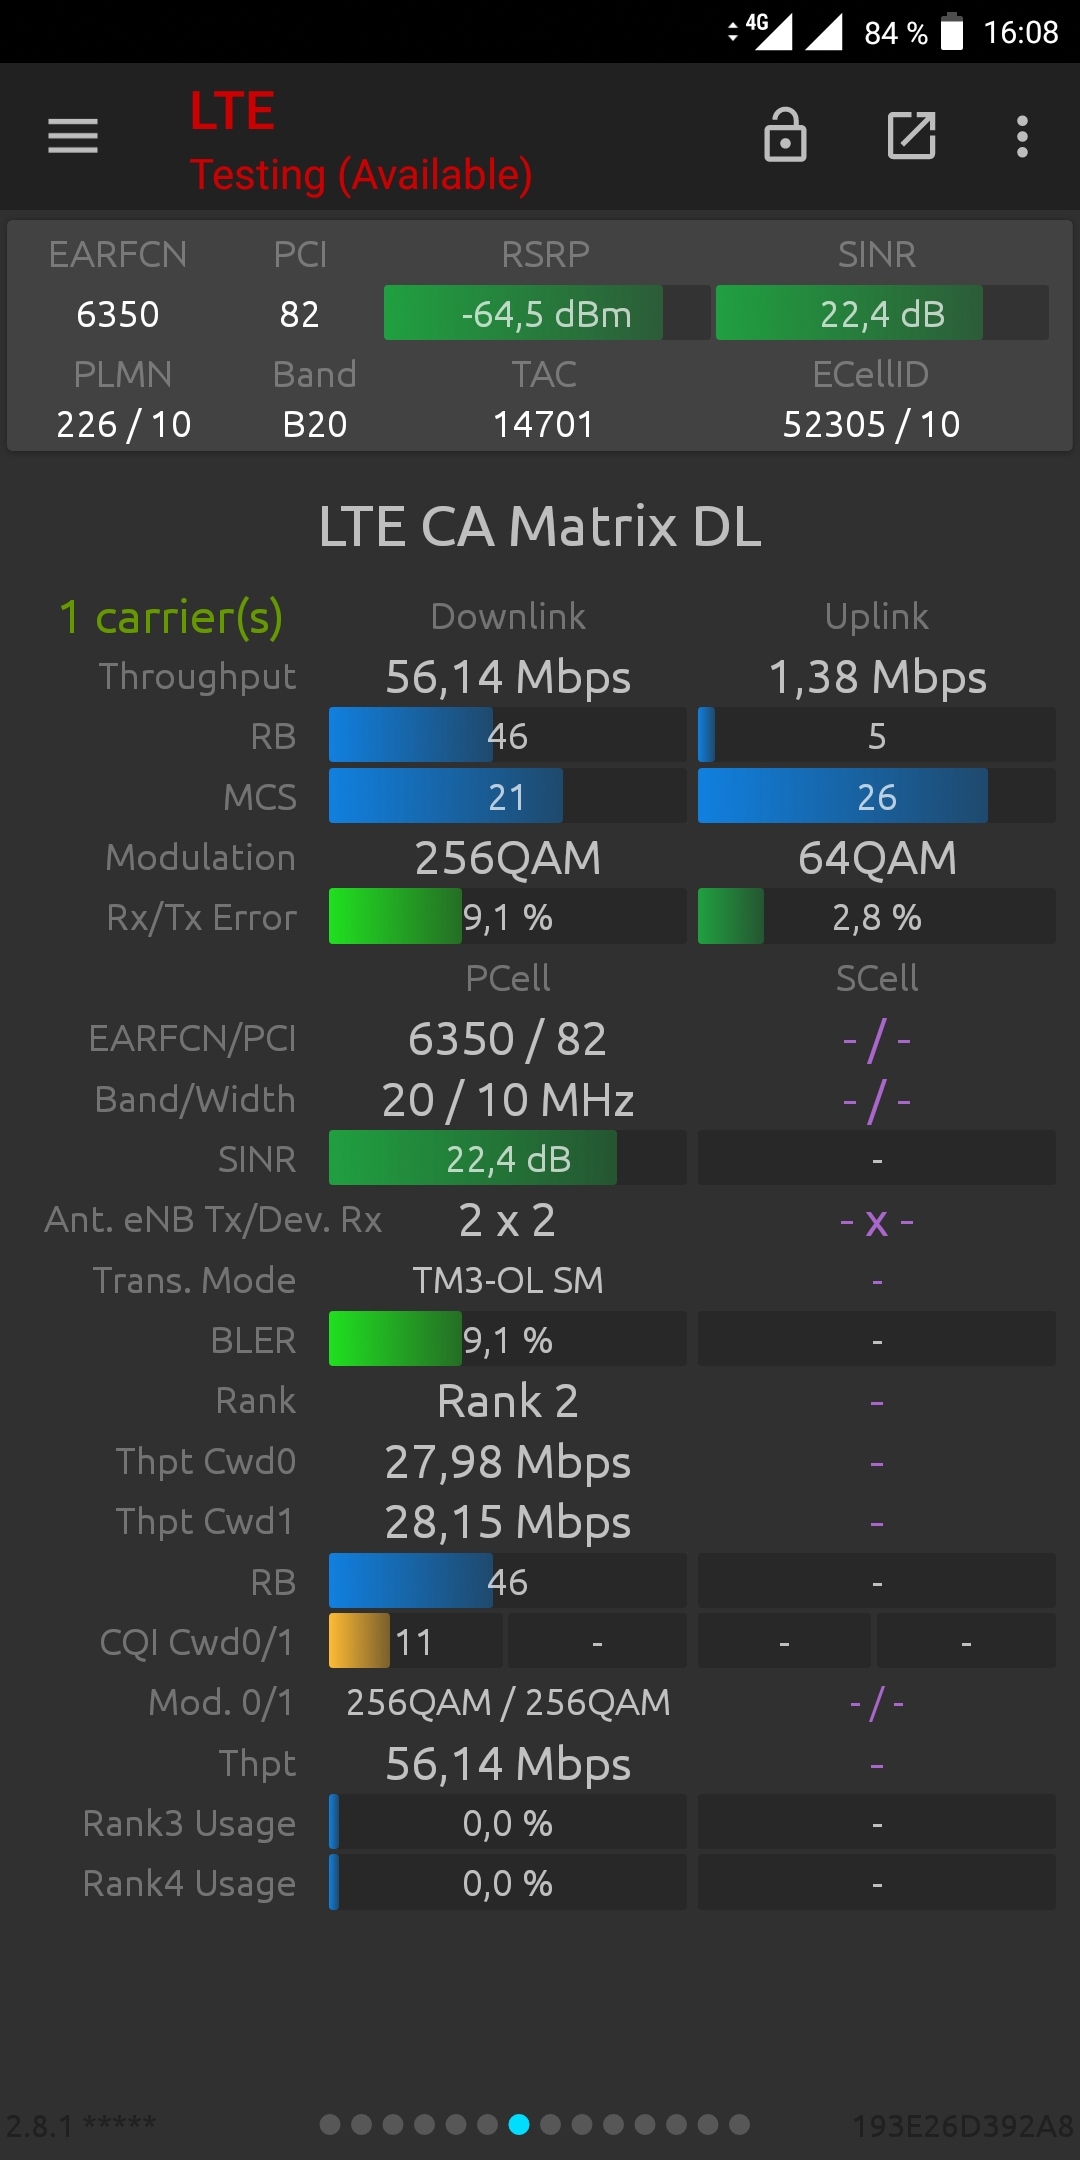Viewport: 1080px width, 2160px height.
Task: Tap the top SINR 22,4 dB bar
Action: (x=882, y=313)
